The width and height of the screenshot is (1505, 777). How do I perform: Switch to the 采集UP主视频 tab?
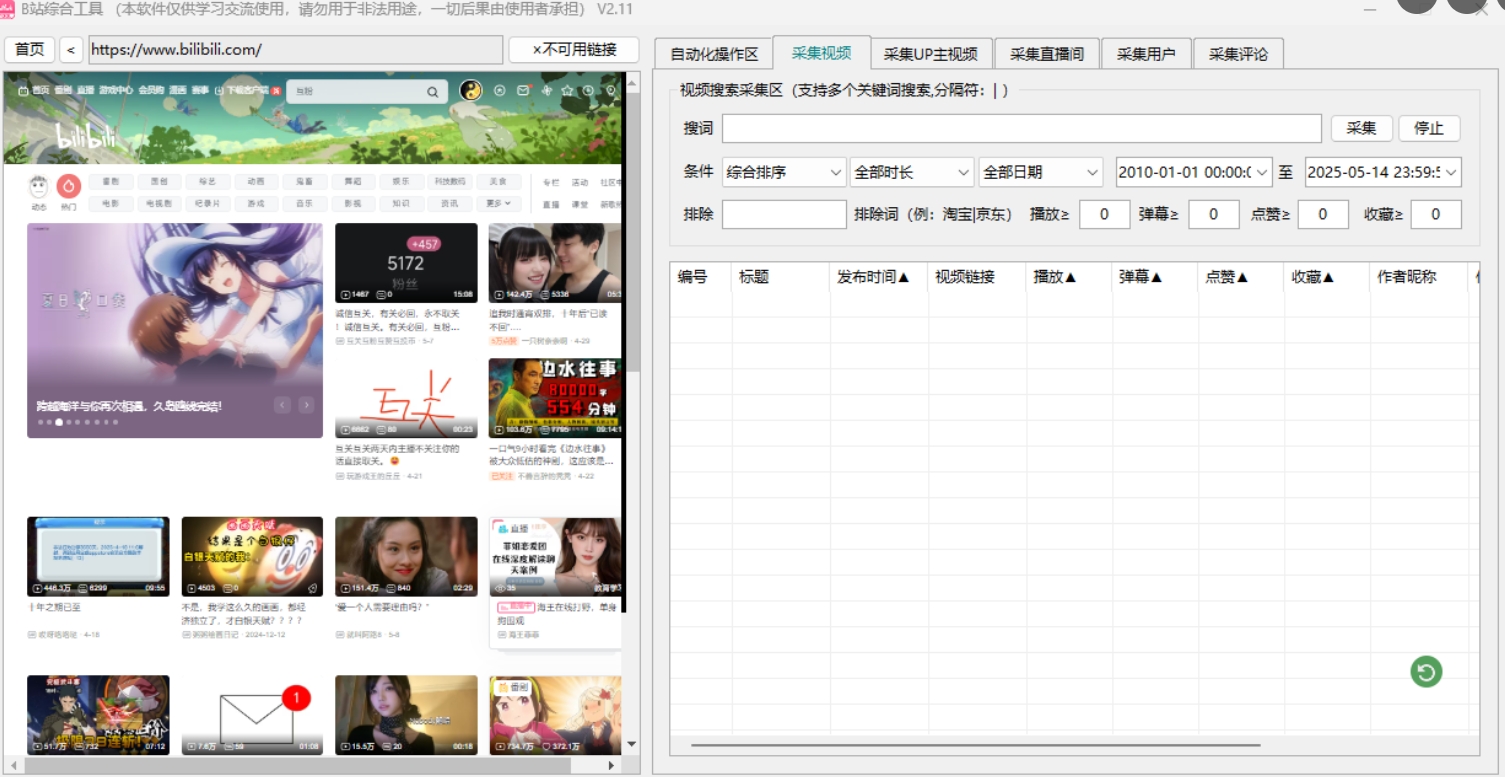[x=930, y=54]
